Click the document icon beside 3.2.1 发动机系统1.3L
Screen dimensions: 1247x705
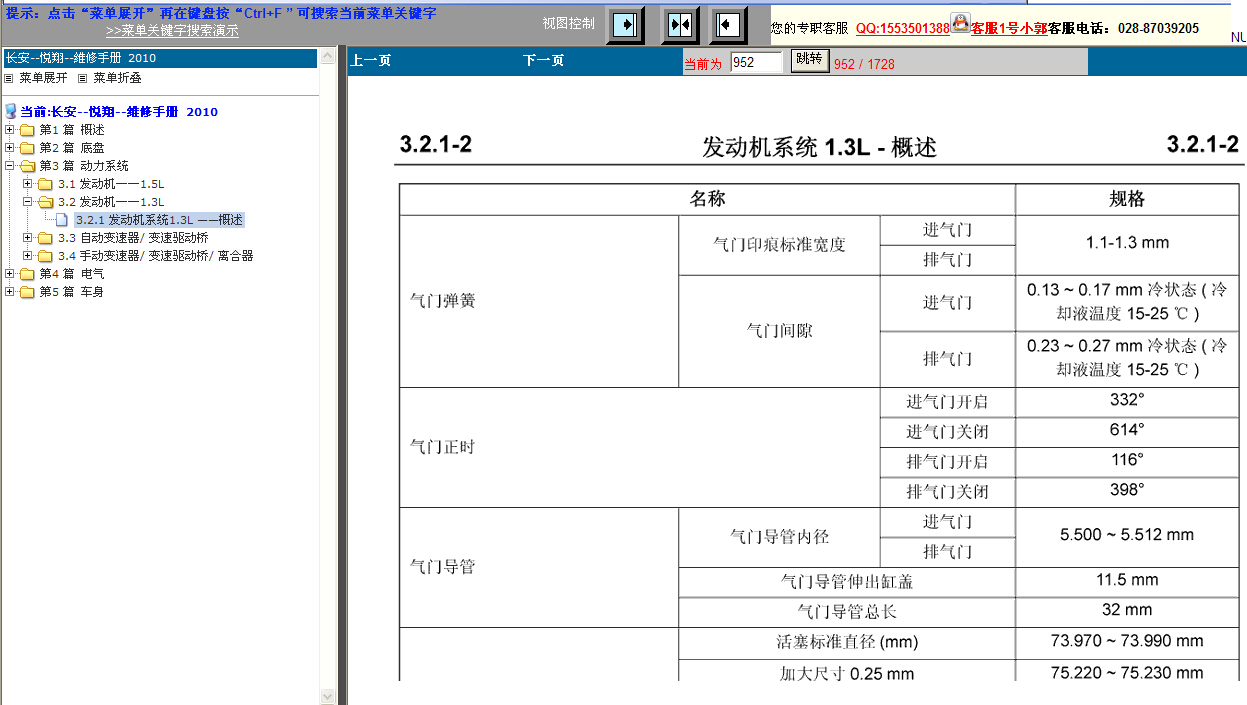click(62, 220)
